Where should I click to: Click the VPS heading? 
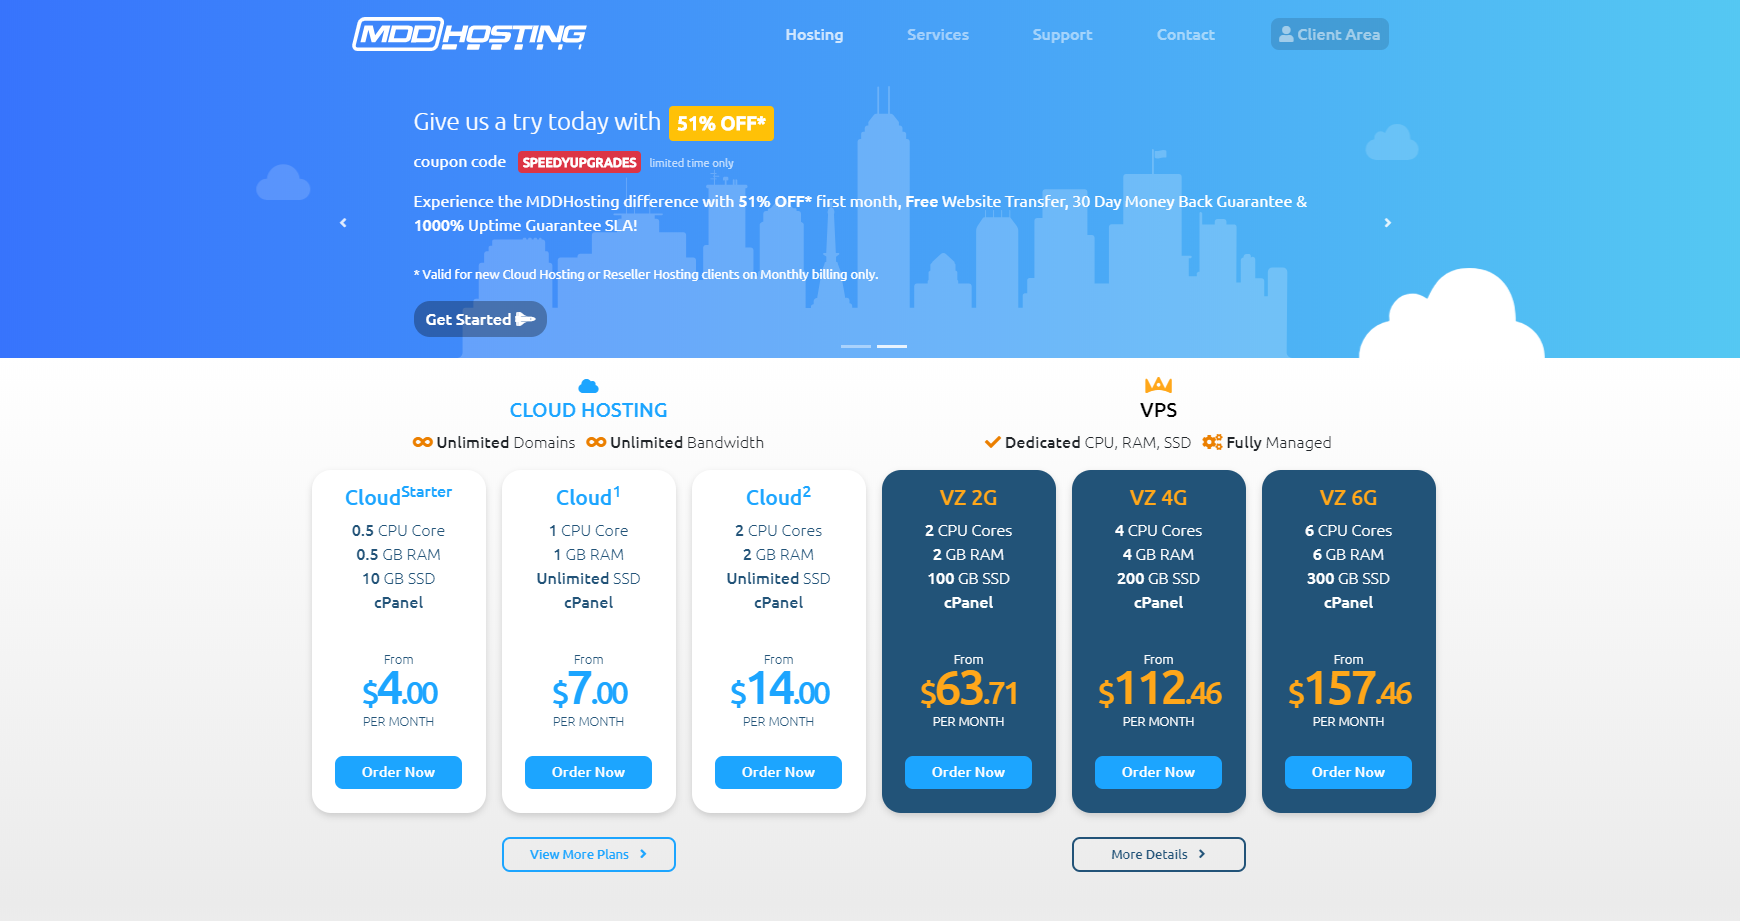(1158, 410)
